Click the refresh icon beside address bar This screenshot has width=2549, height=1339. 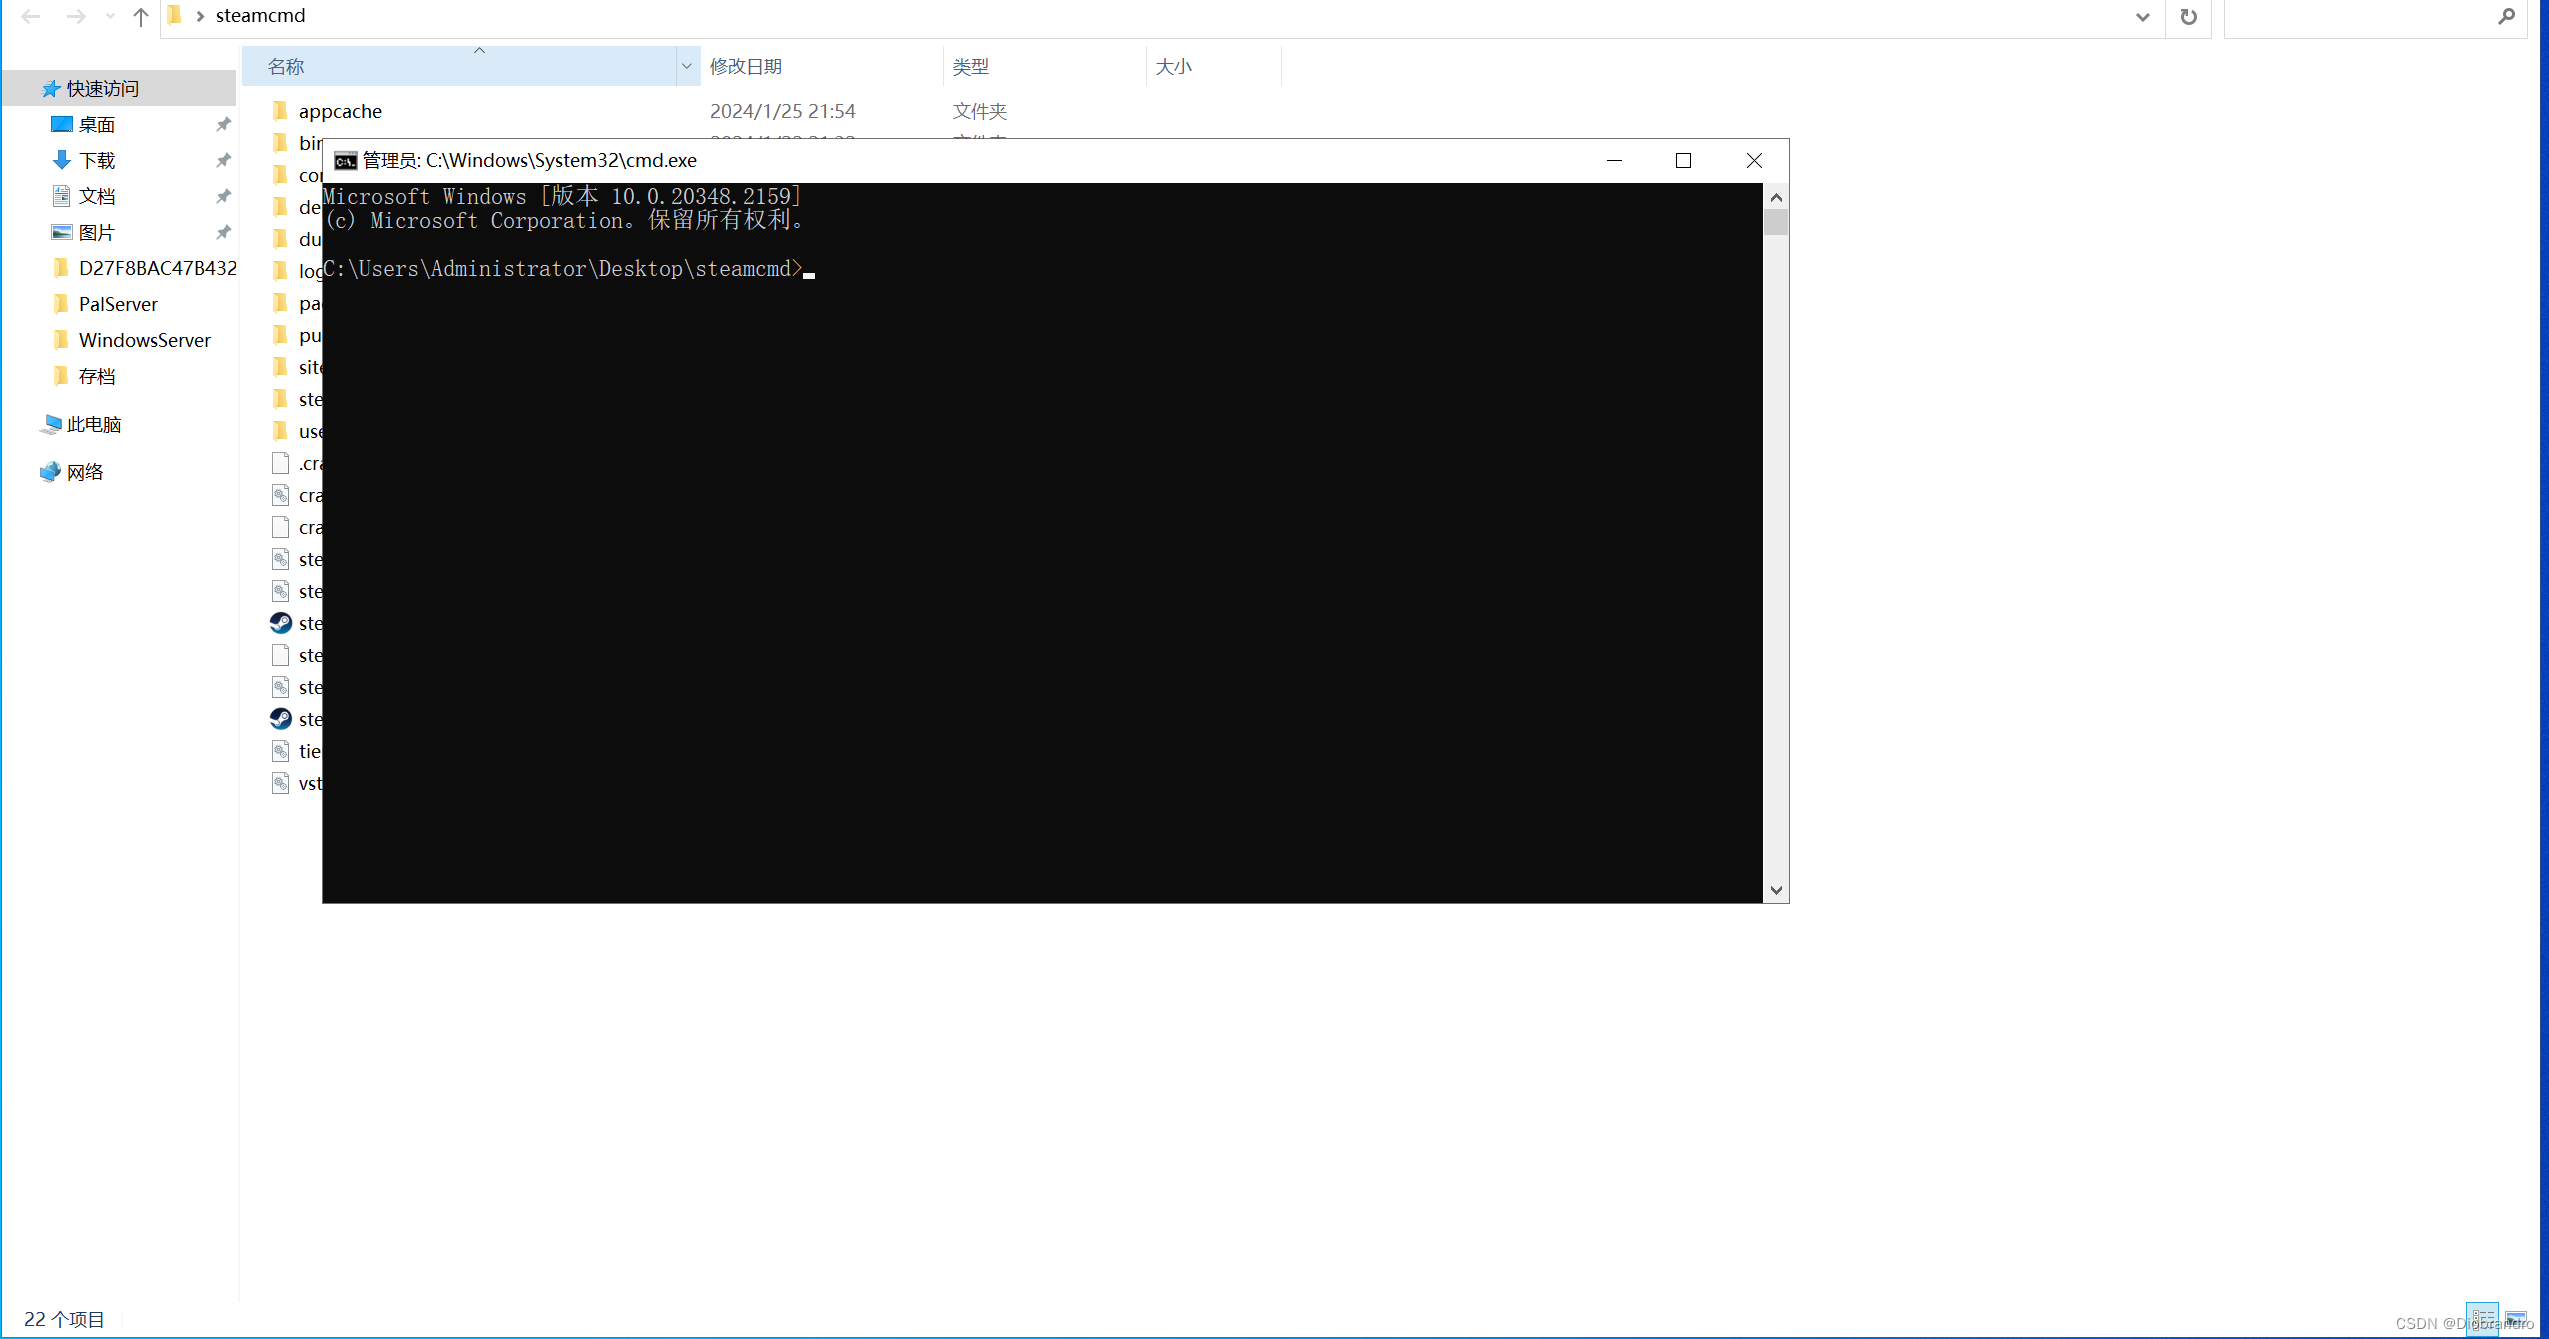pos(2188,16)
